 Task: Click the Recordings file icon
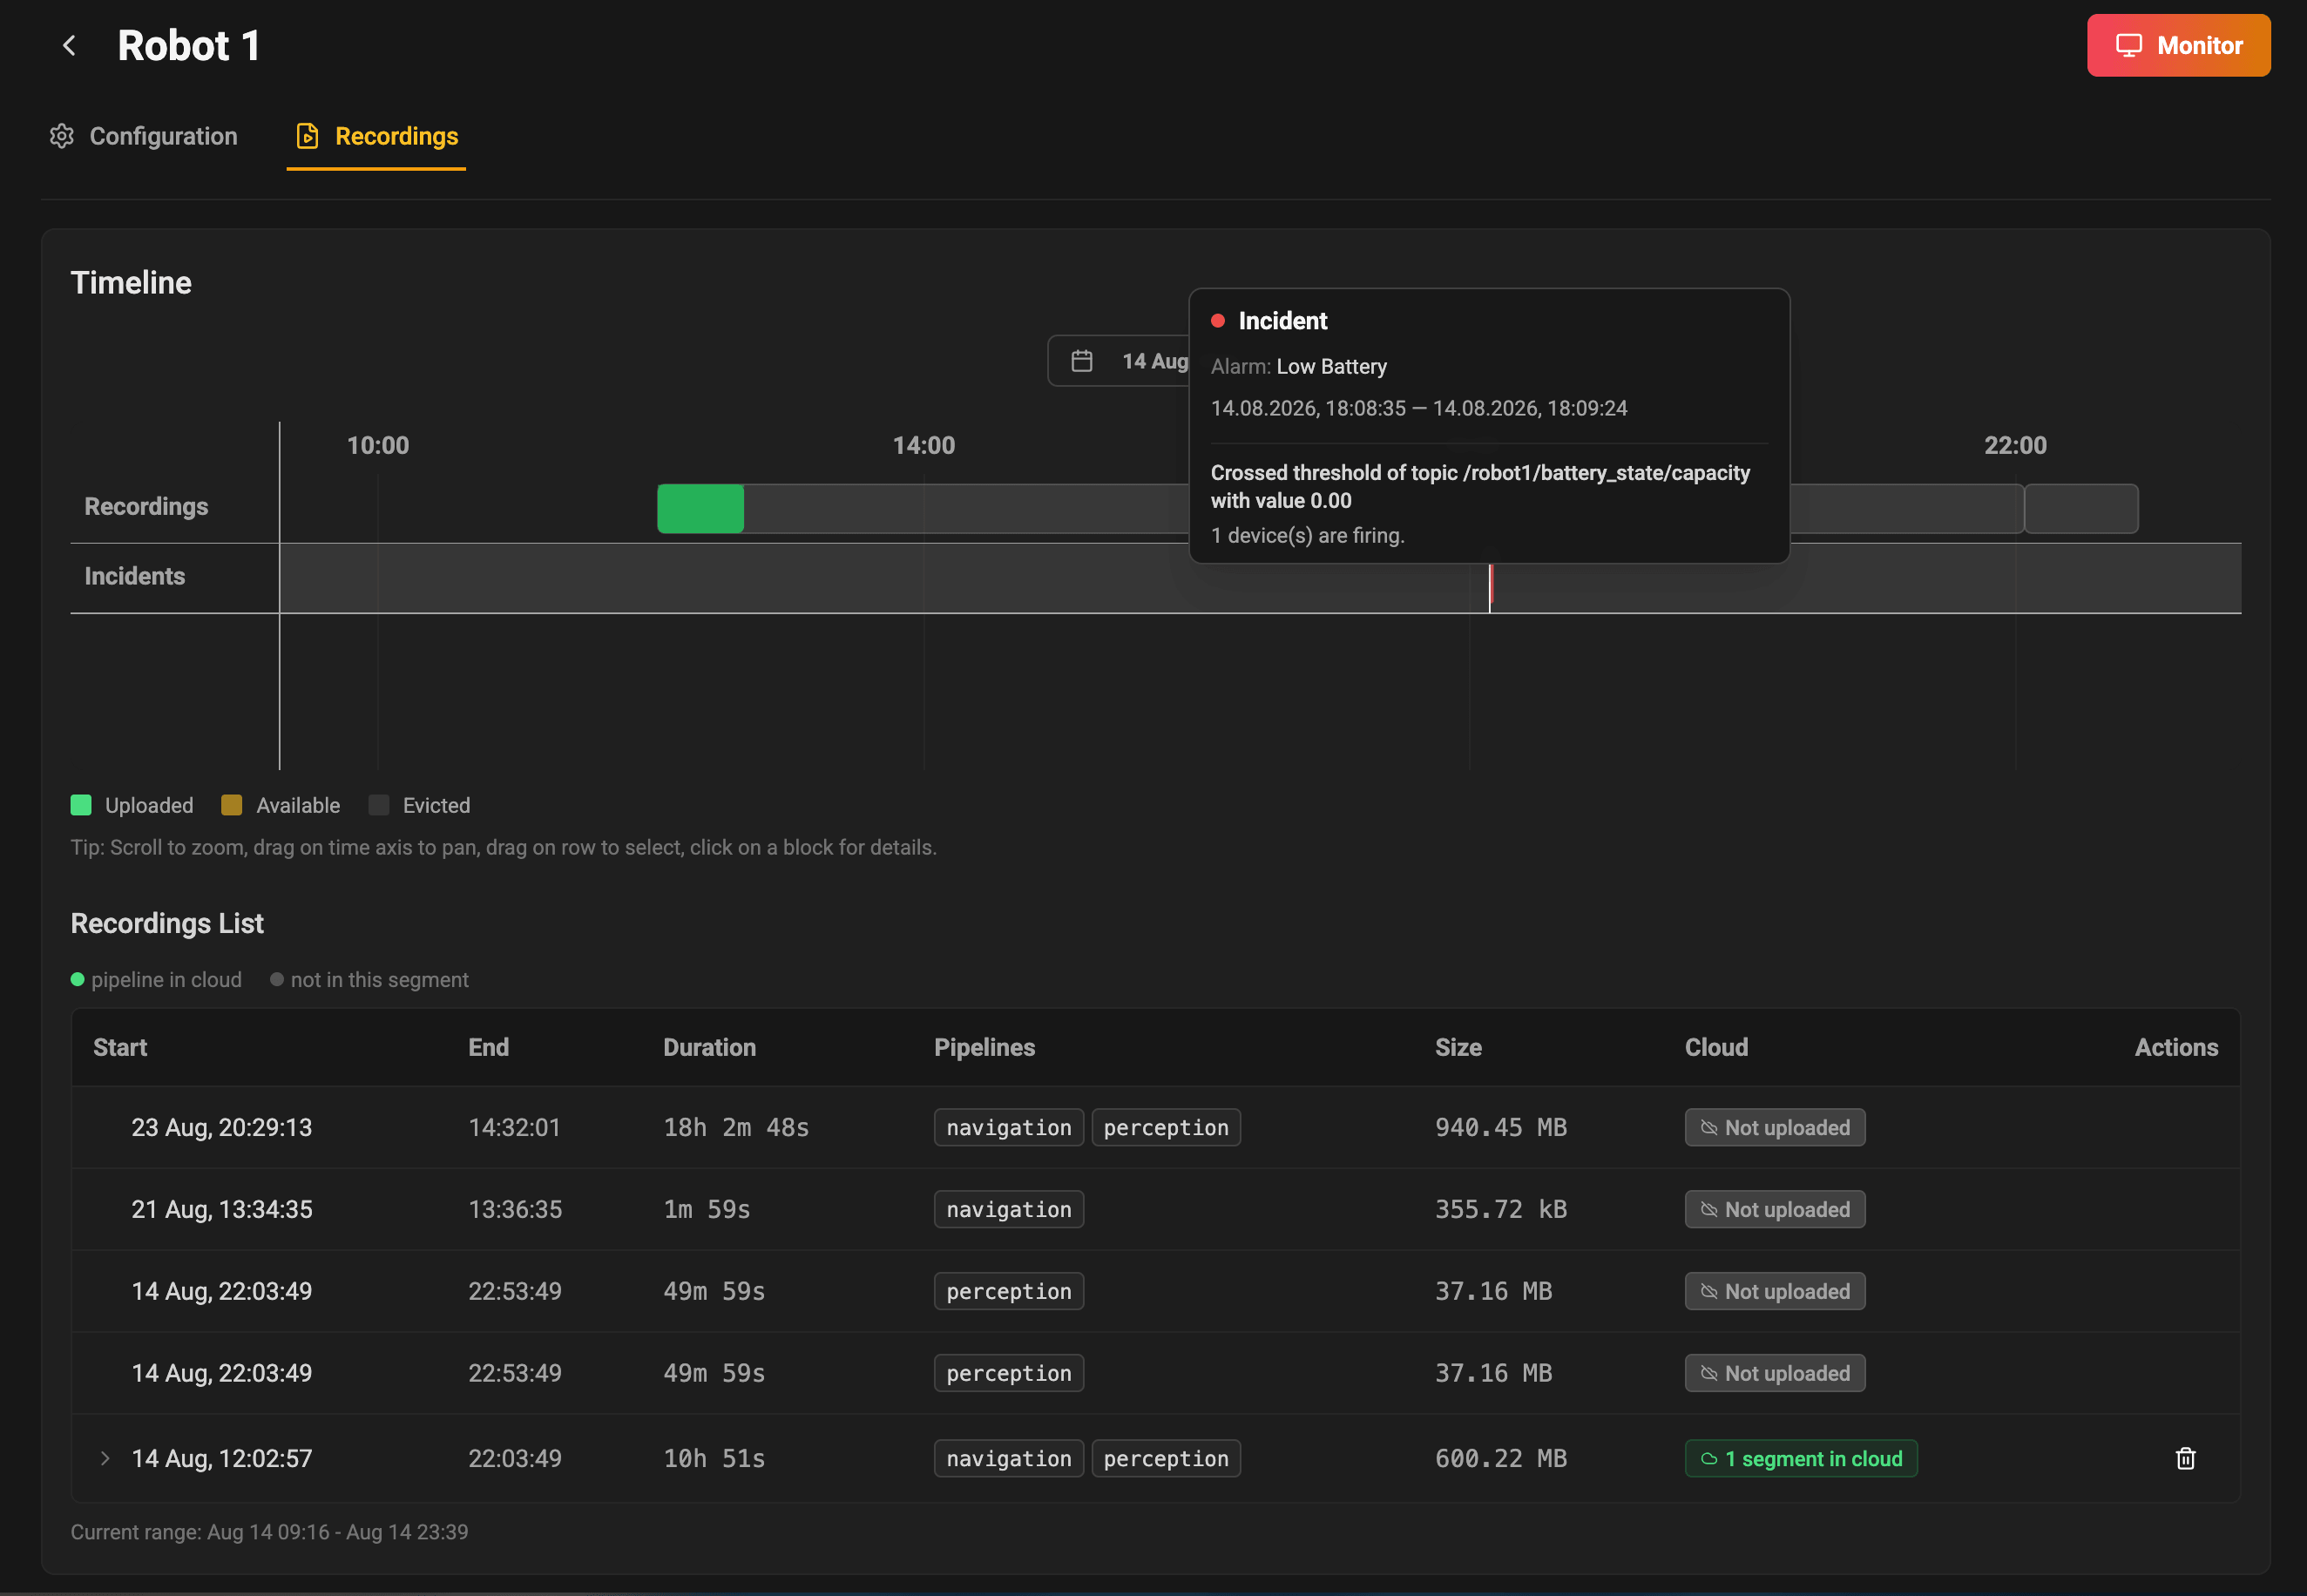[x=308, y=136]
